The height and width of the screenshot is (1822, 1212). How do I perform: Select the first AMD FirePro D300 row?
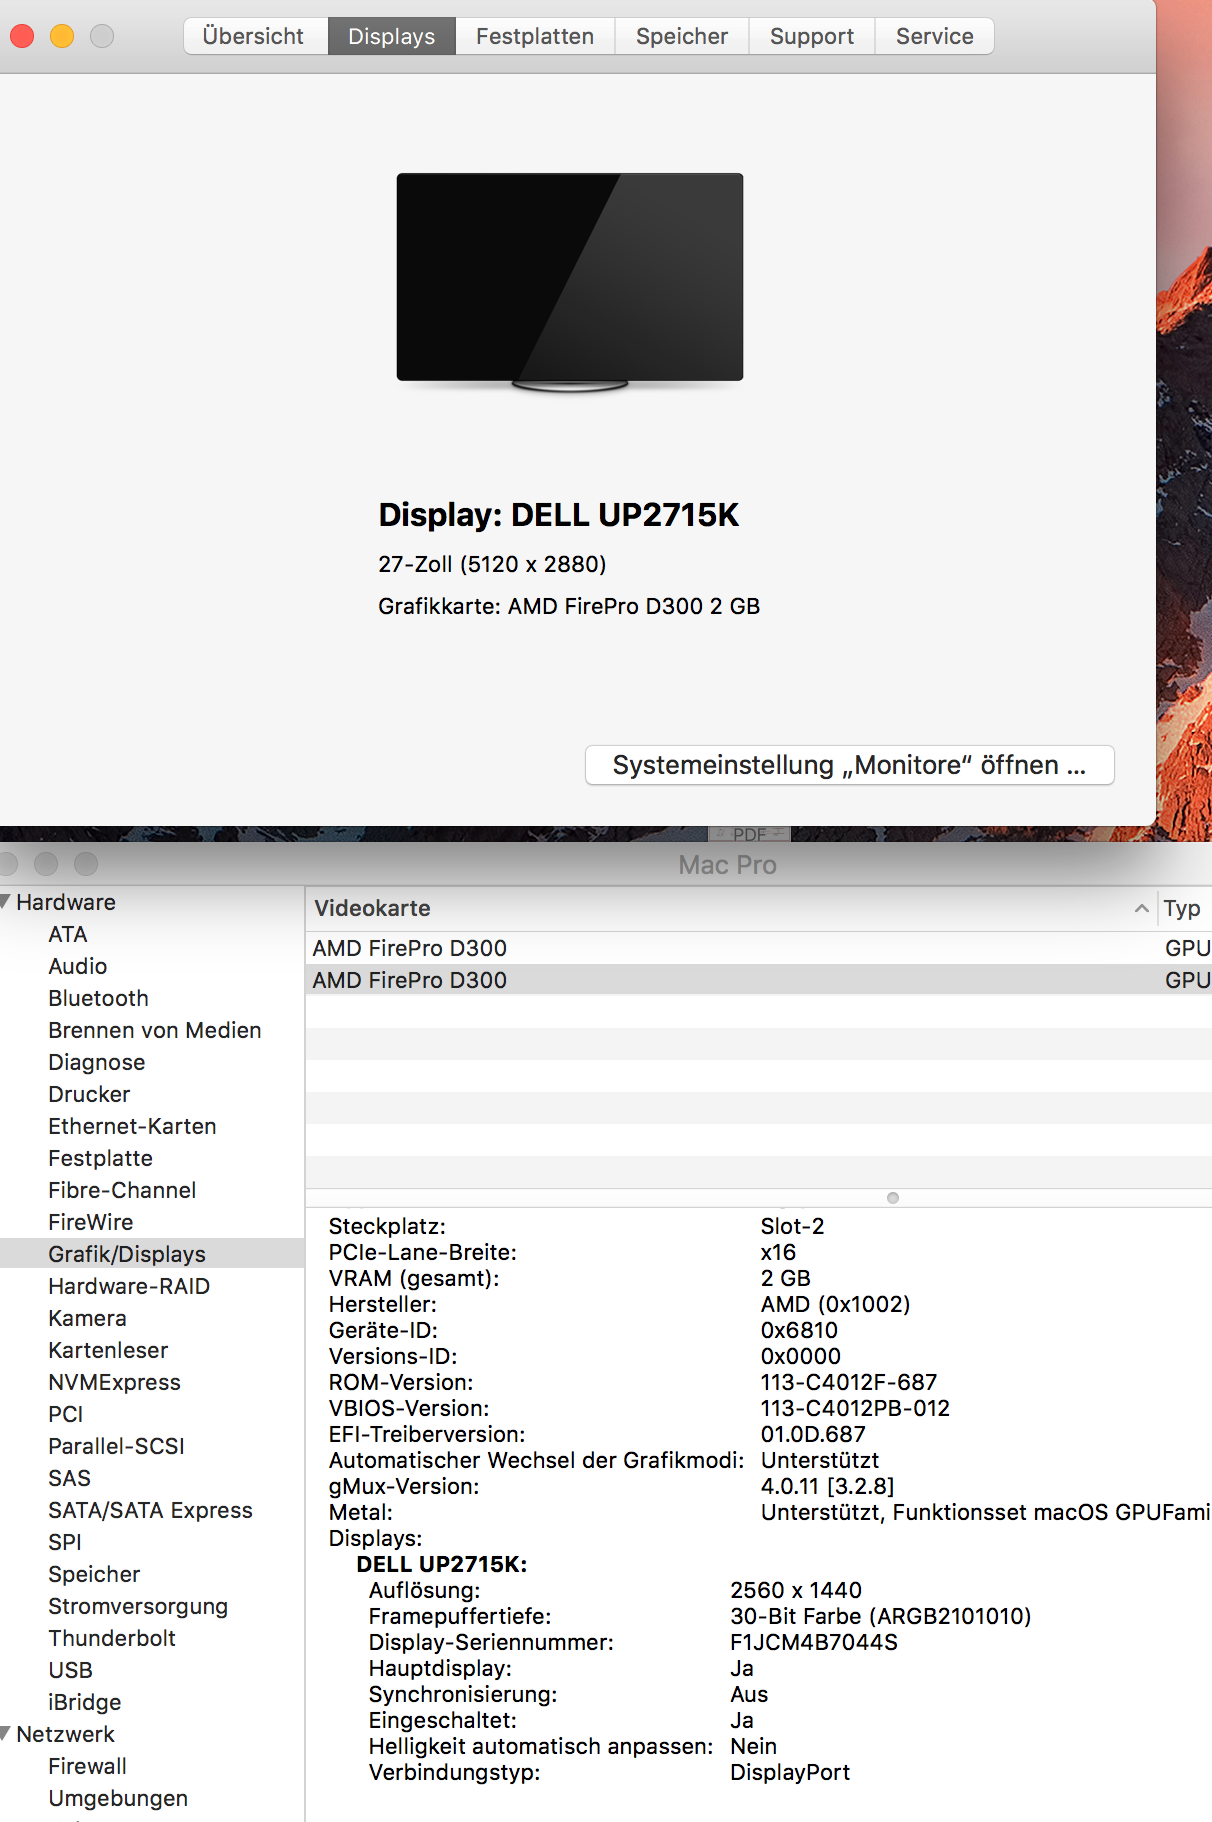(x=758, y=948)
